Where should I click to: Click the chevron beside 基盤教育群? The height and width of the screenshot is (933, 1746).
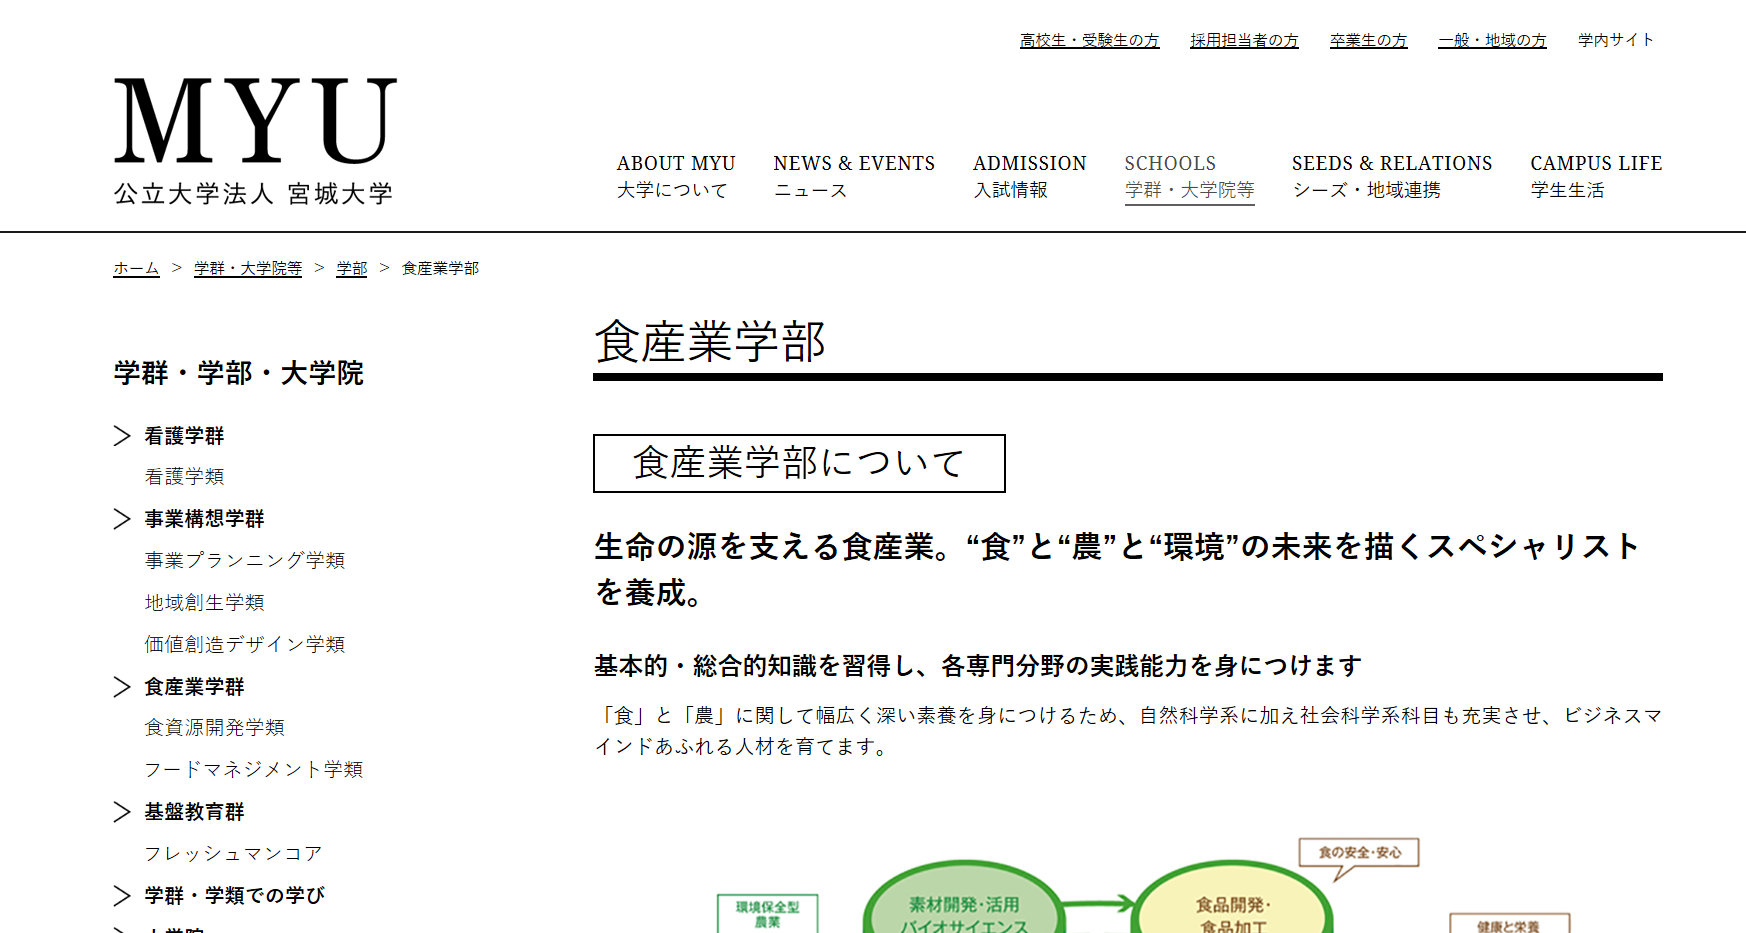pos(122,812)
